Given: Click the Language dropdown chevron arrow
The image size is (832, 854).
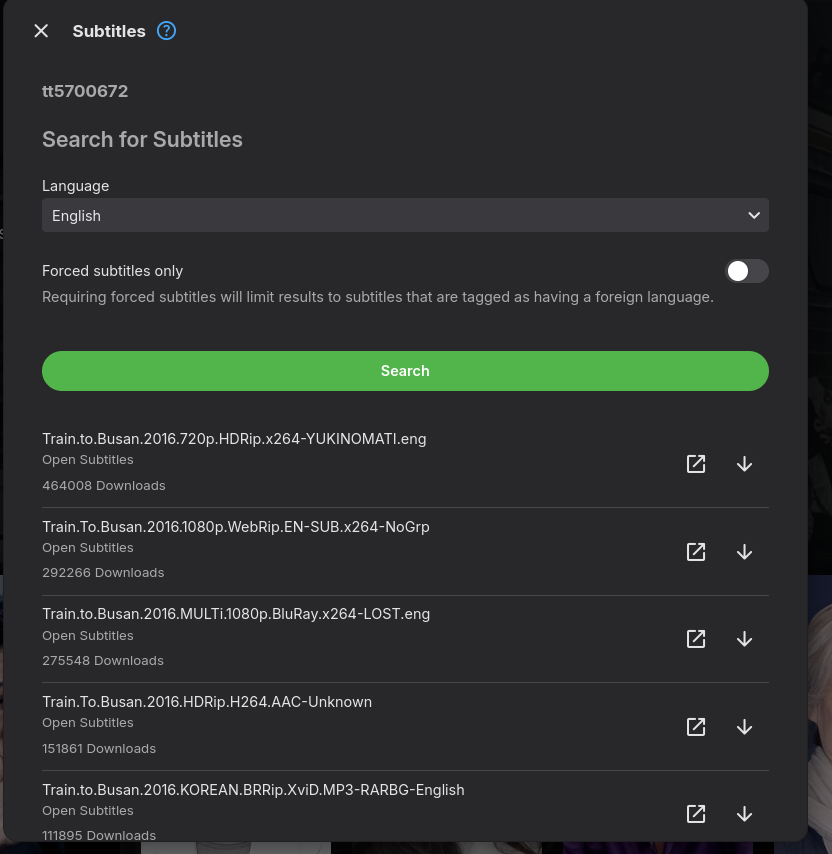Looking at the screenshot, I should coord(754,215).
